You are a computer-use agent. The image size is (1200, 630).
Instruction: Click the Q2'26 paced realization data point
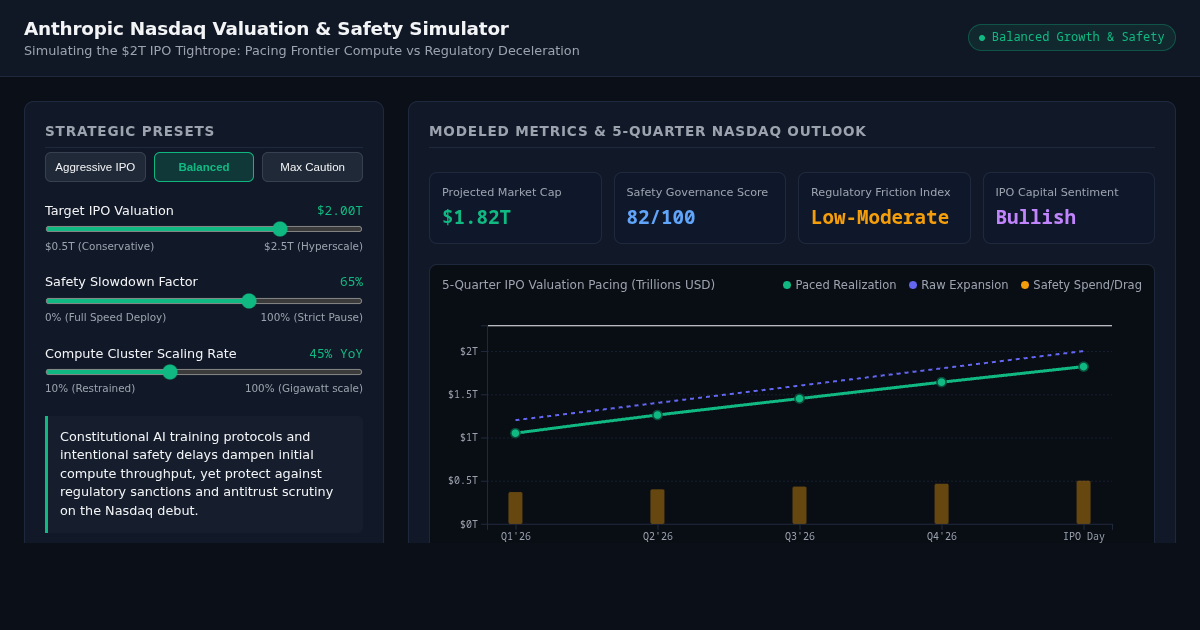pos(658,415)
